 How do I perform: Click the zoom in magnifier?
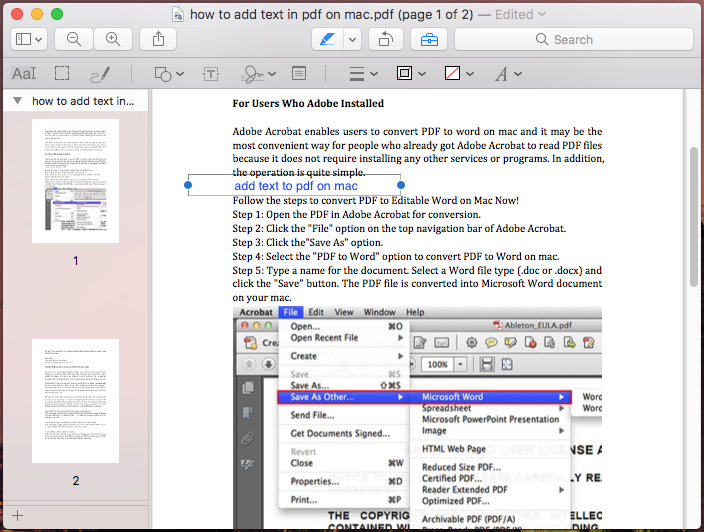113,40
